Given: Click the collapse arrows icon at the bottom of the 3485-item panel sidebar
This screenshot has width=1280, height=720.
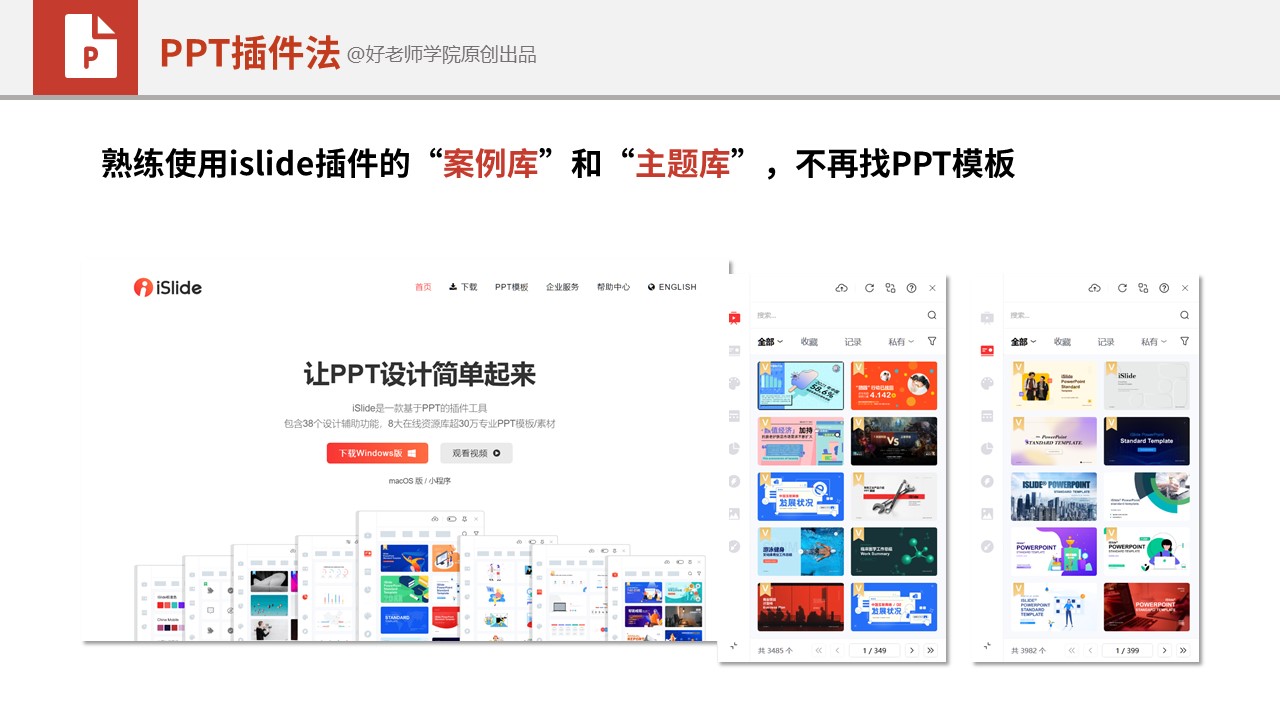Looking at the screenshot, I should [734, 646].
